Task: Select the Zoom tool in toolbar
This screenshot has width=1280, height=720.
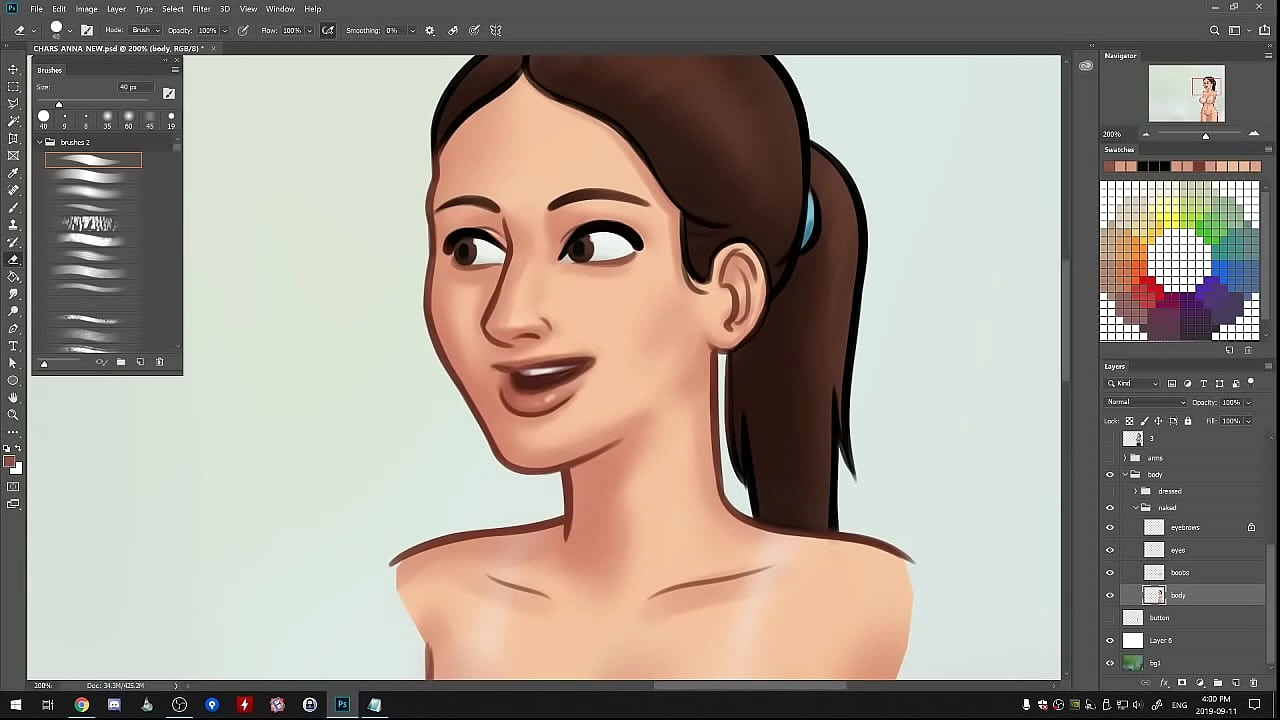Action: 13,414
